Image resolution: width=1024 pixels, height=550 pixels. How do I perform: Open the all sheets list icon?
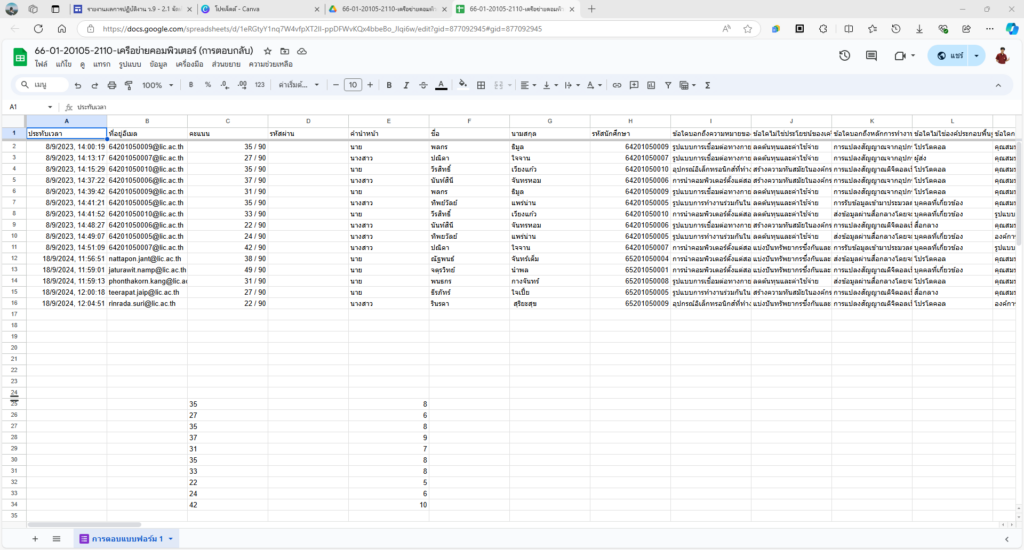[57, 539]
